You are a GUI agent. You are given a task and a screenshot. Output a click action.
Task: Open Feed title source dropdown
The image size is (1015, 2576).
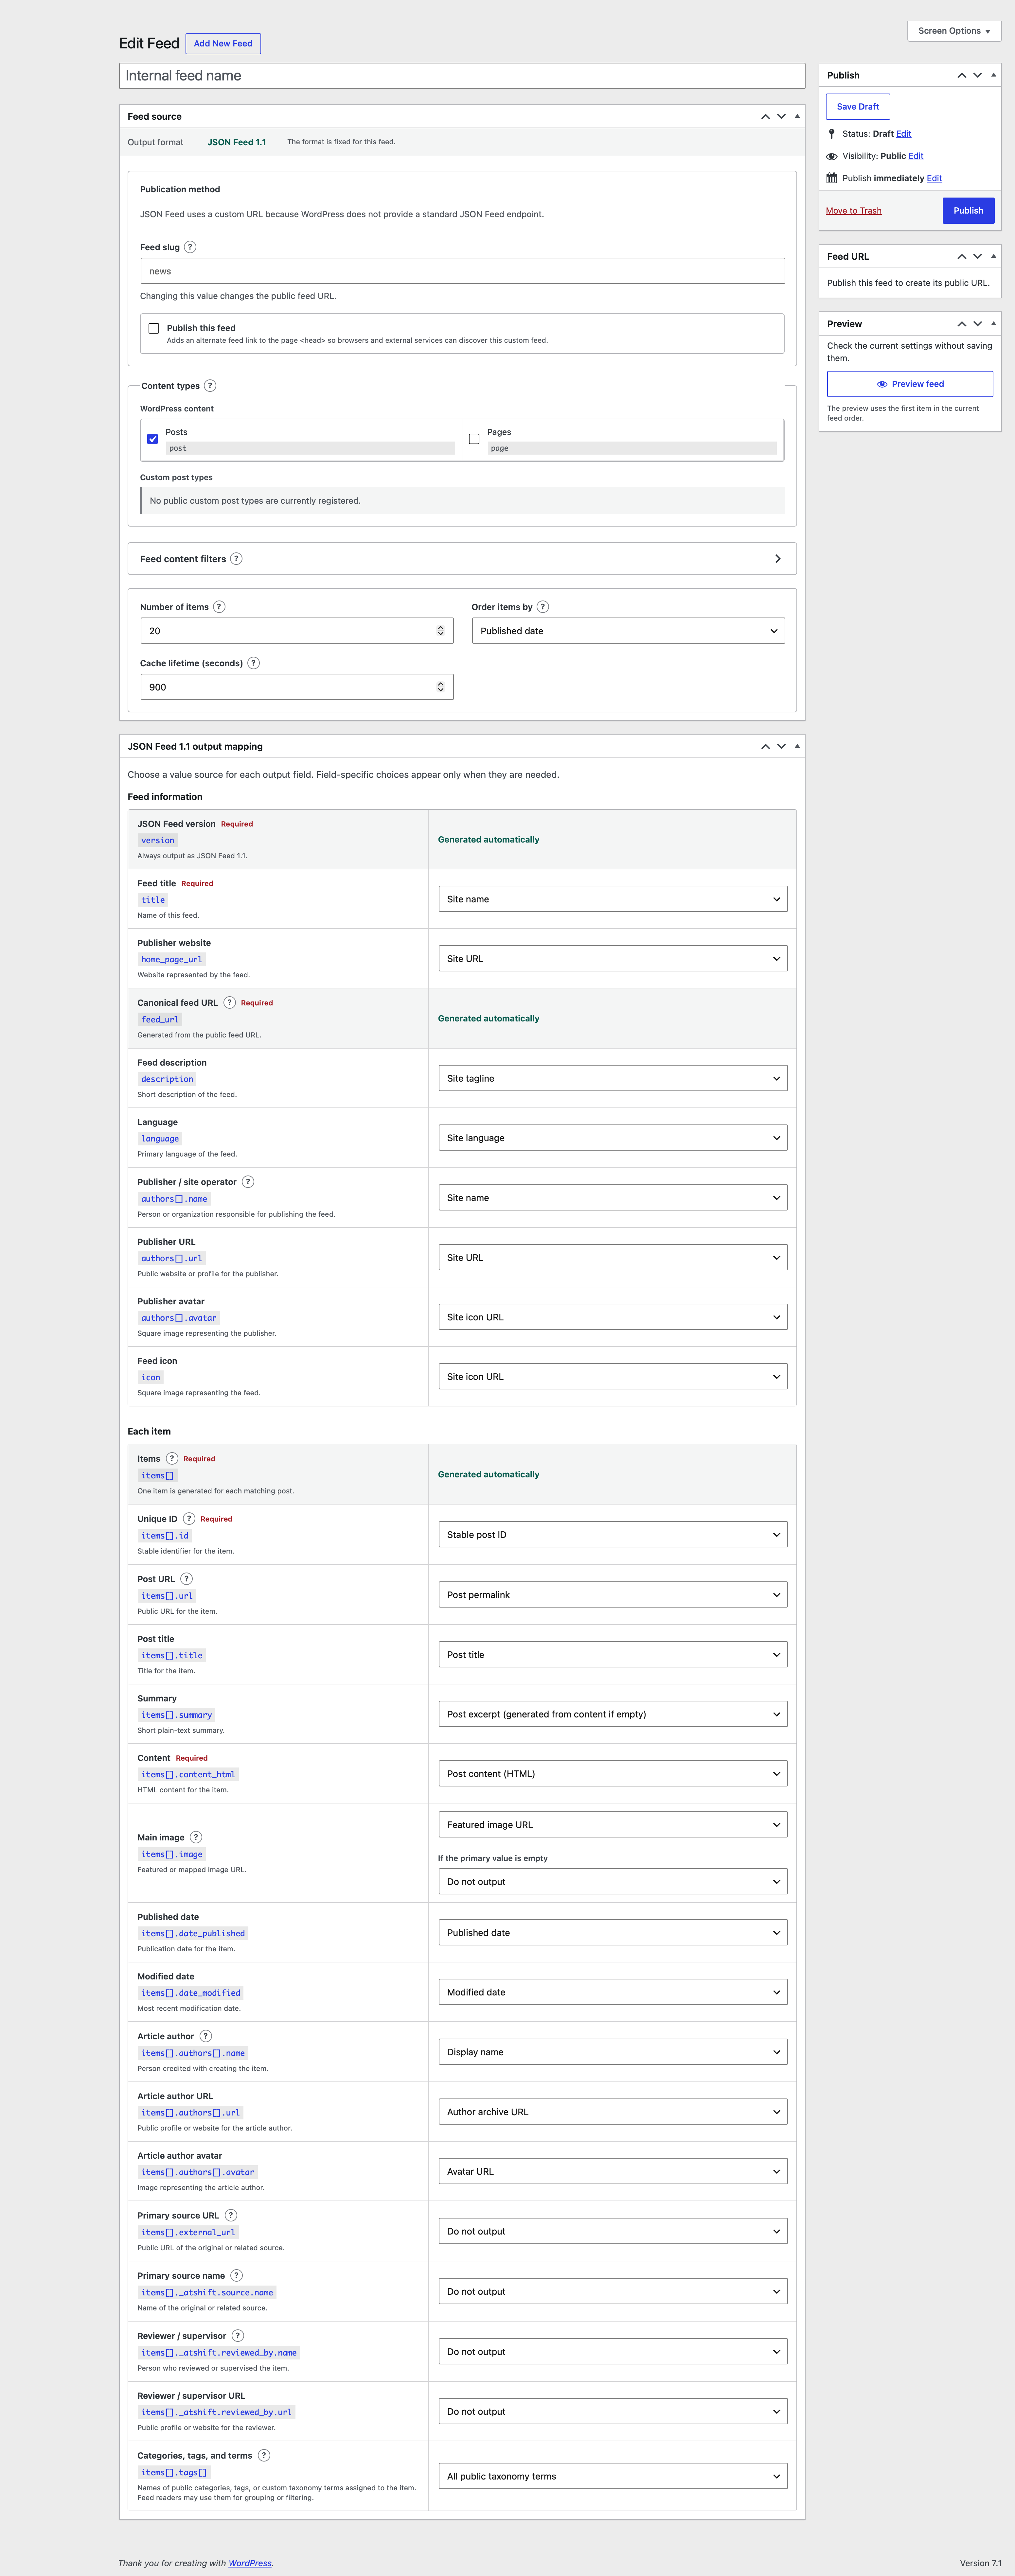613,899
